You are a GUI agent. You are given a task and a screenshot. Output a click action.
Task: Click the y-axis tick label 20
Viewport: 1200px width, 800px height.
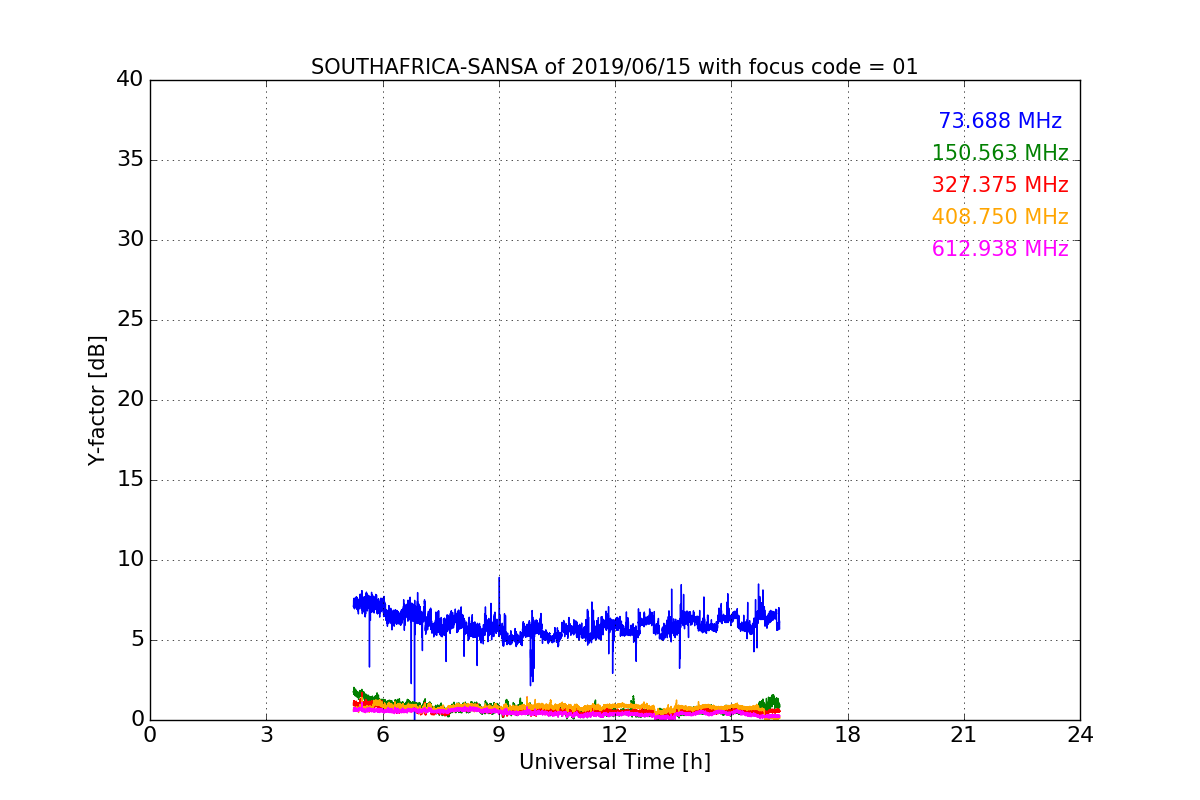click(130, 400)
